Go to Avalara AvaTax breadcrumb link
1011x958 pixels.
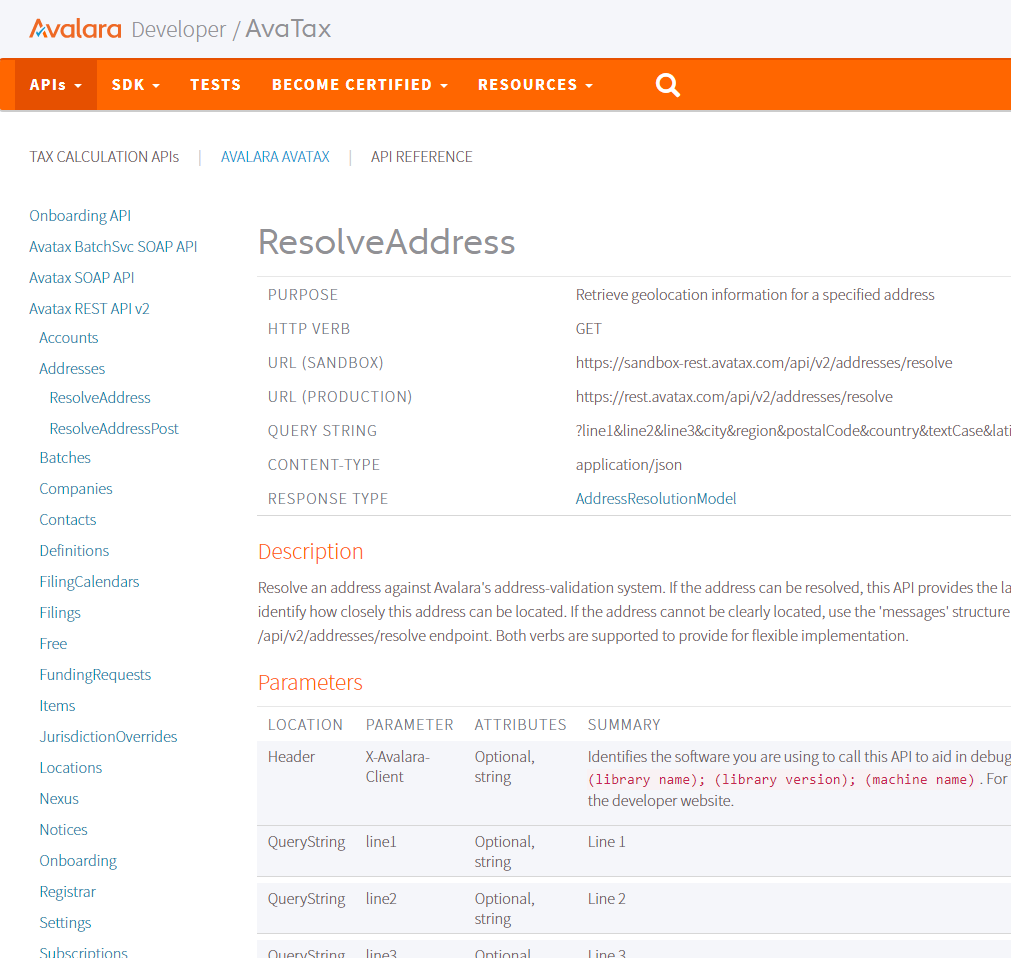tap(275, 157)
